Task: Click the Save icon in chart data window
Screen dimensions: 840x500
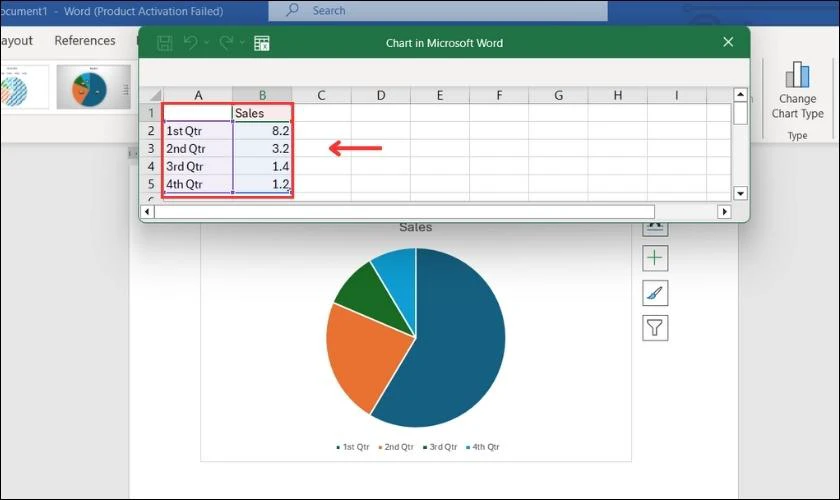Action: [x=164, y=43]
